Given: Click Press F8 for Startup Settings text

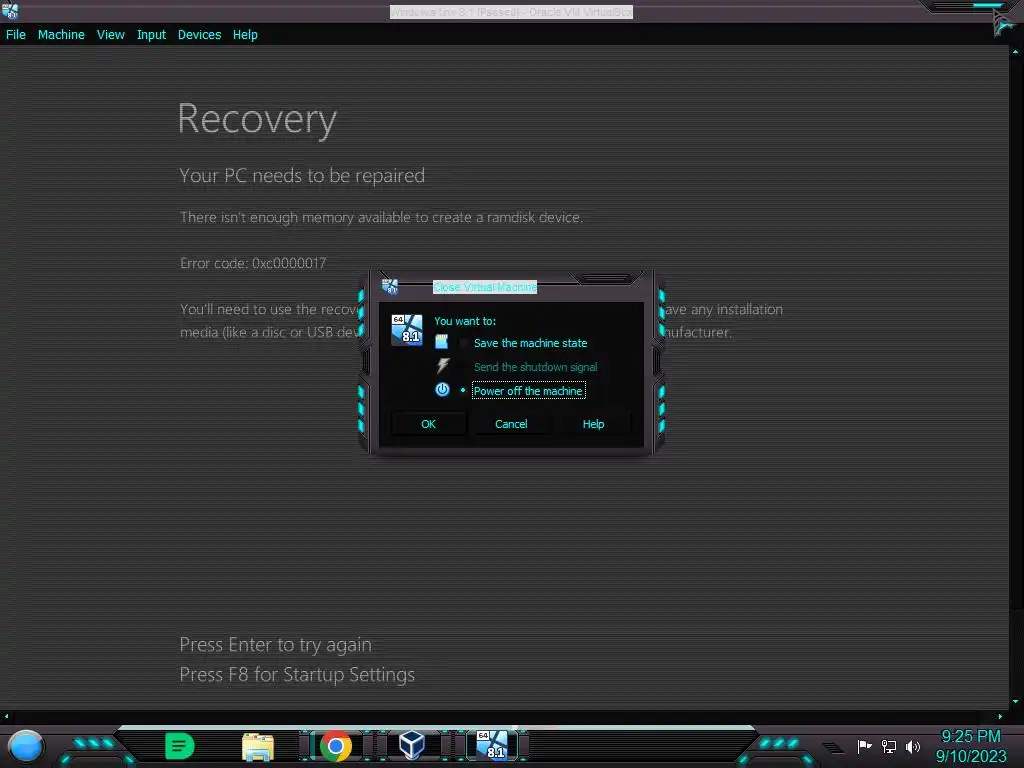Looking at the screenshot, I should point(297,675).
